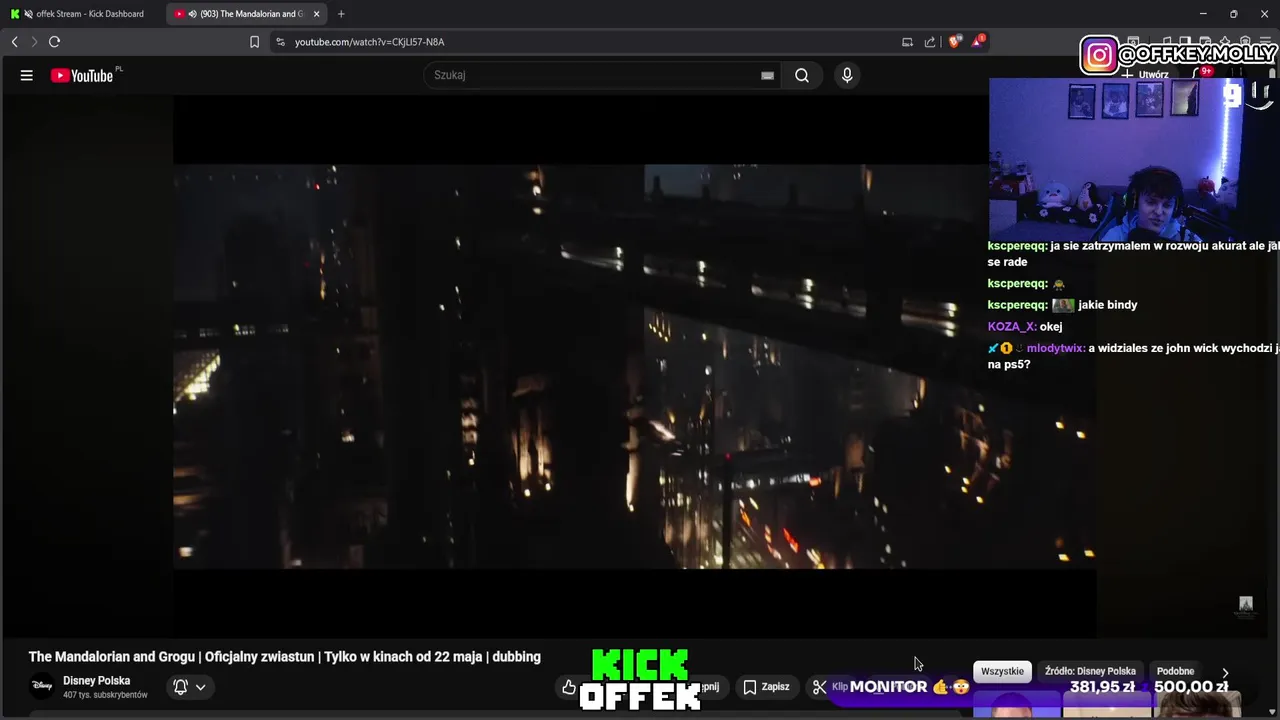This screenshot has height=720, width=1280.
Task: Click the youtube.com URL in the address bar
Action: tap(369, 42)
